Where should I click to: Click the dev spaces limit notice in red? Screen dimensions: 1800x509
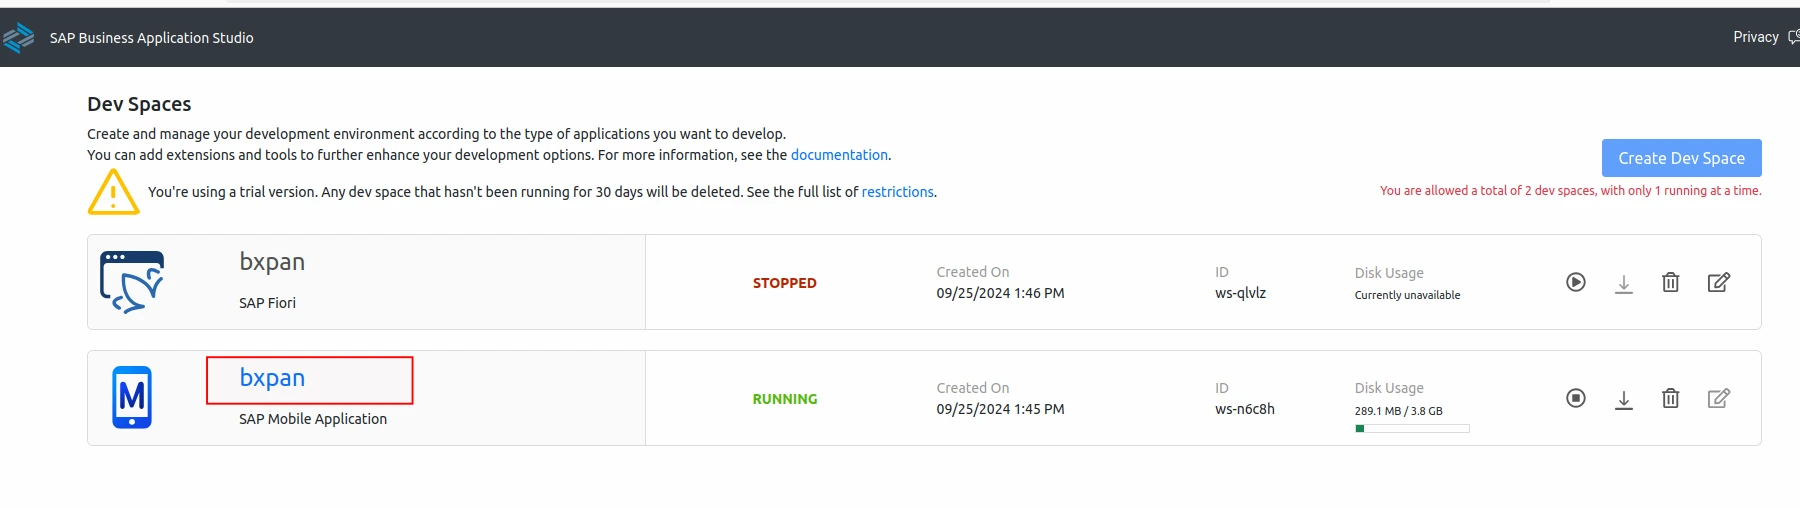[x=1570, y=191]
